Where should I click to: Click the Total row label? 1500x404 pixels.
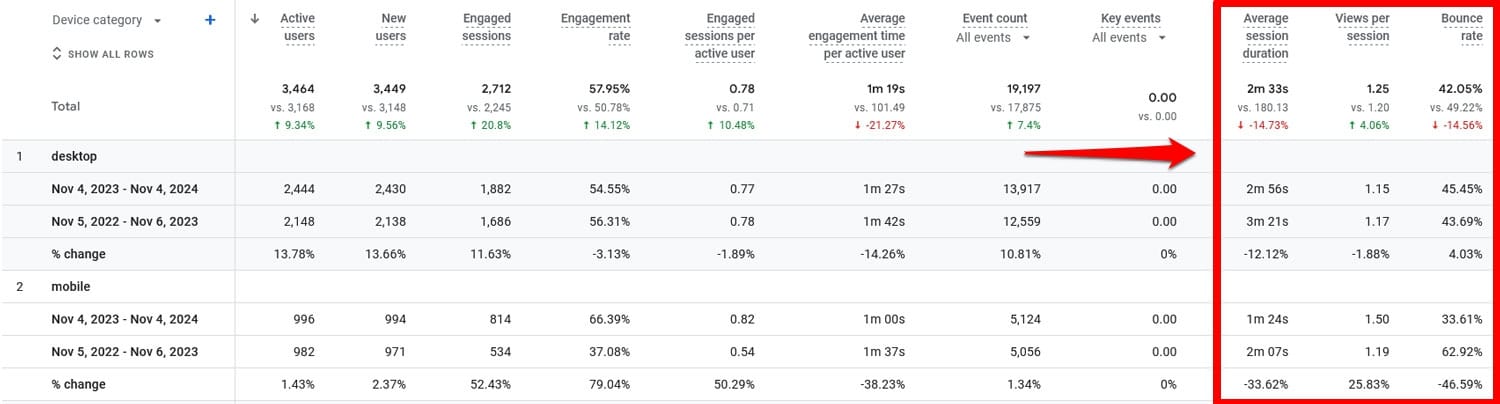(x=65, y=106)
